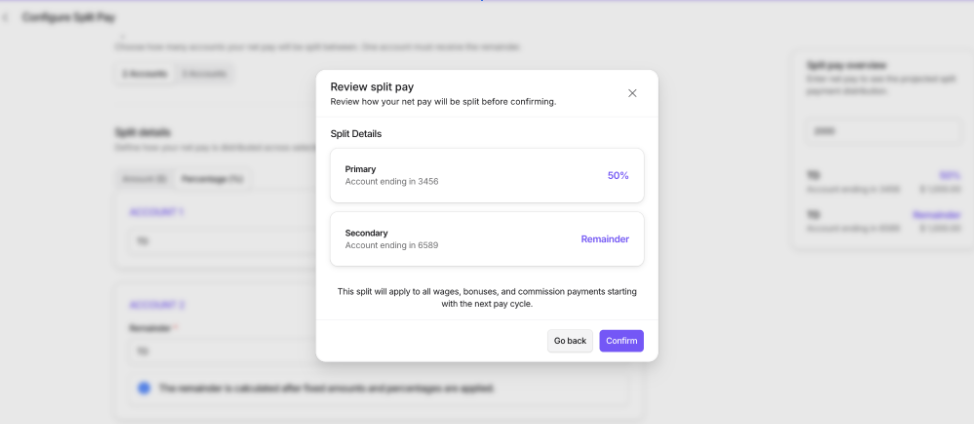Open the Account 2 remainder selector
Image resolution: width=974 pixels, height=424 pixels.
(x=220, y=351)
